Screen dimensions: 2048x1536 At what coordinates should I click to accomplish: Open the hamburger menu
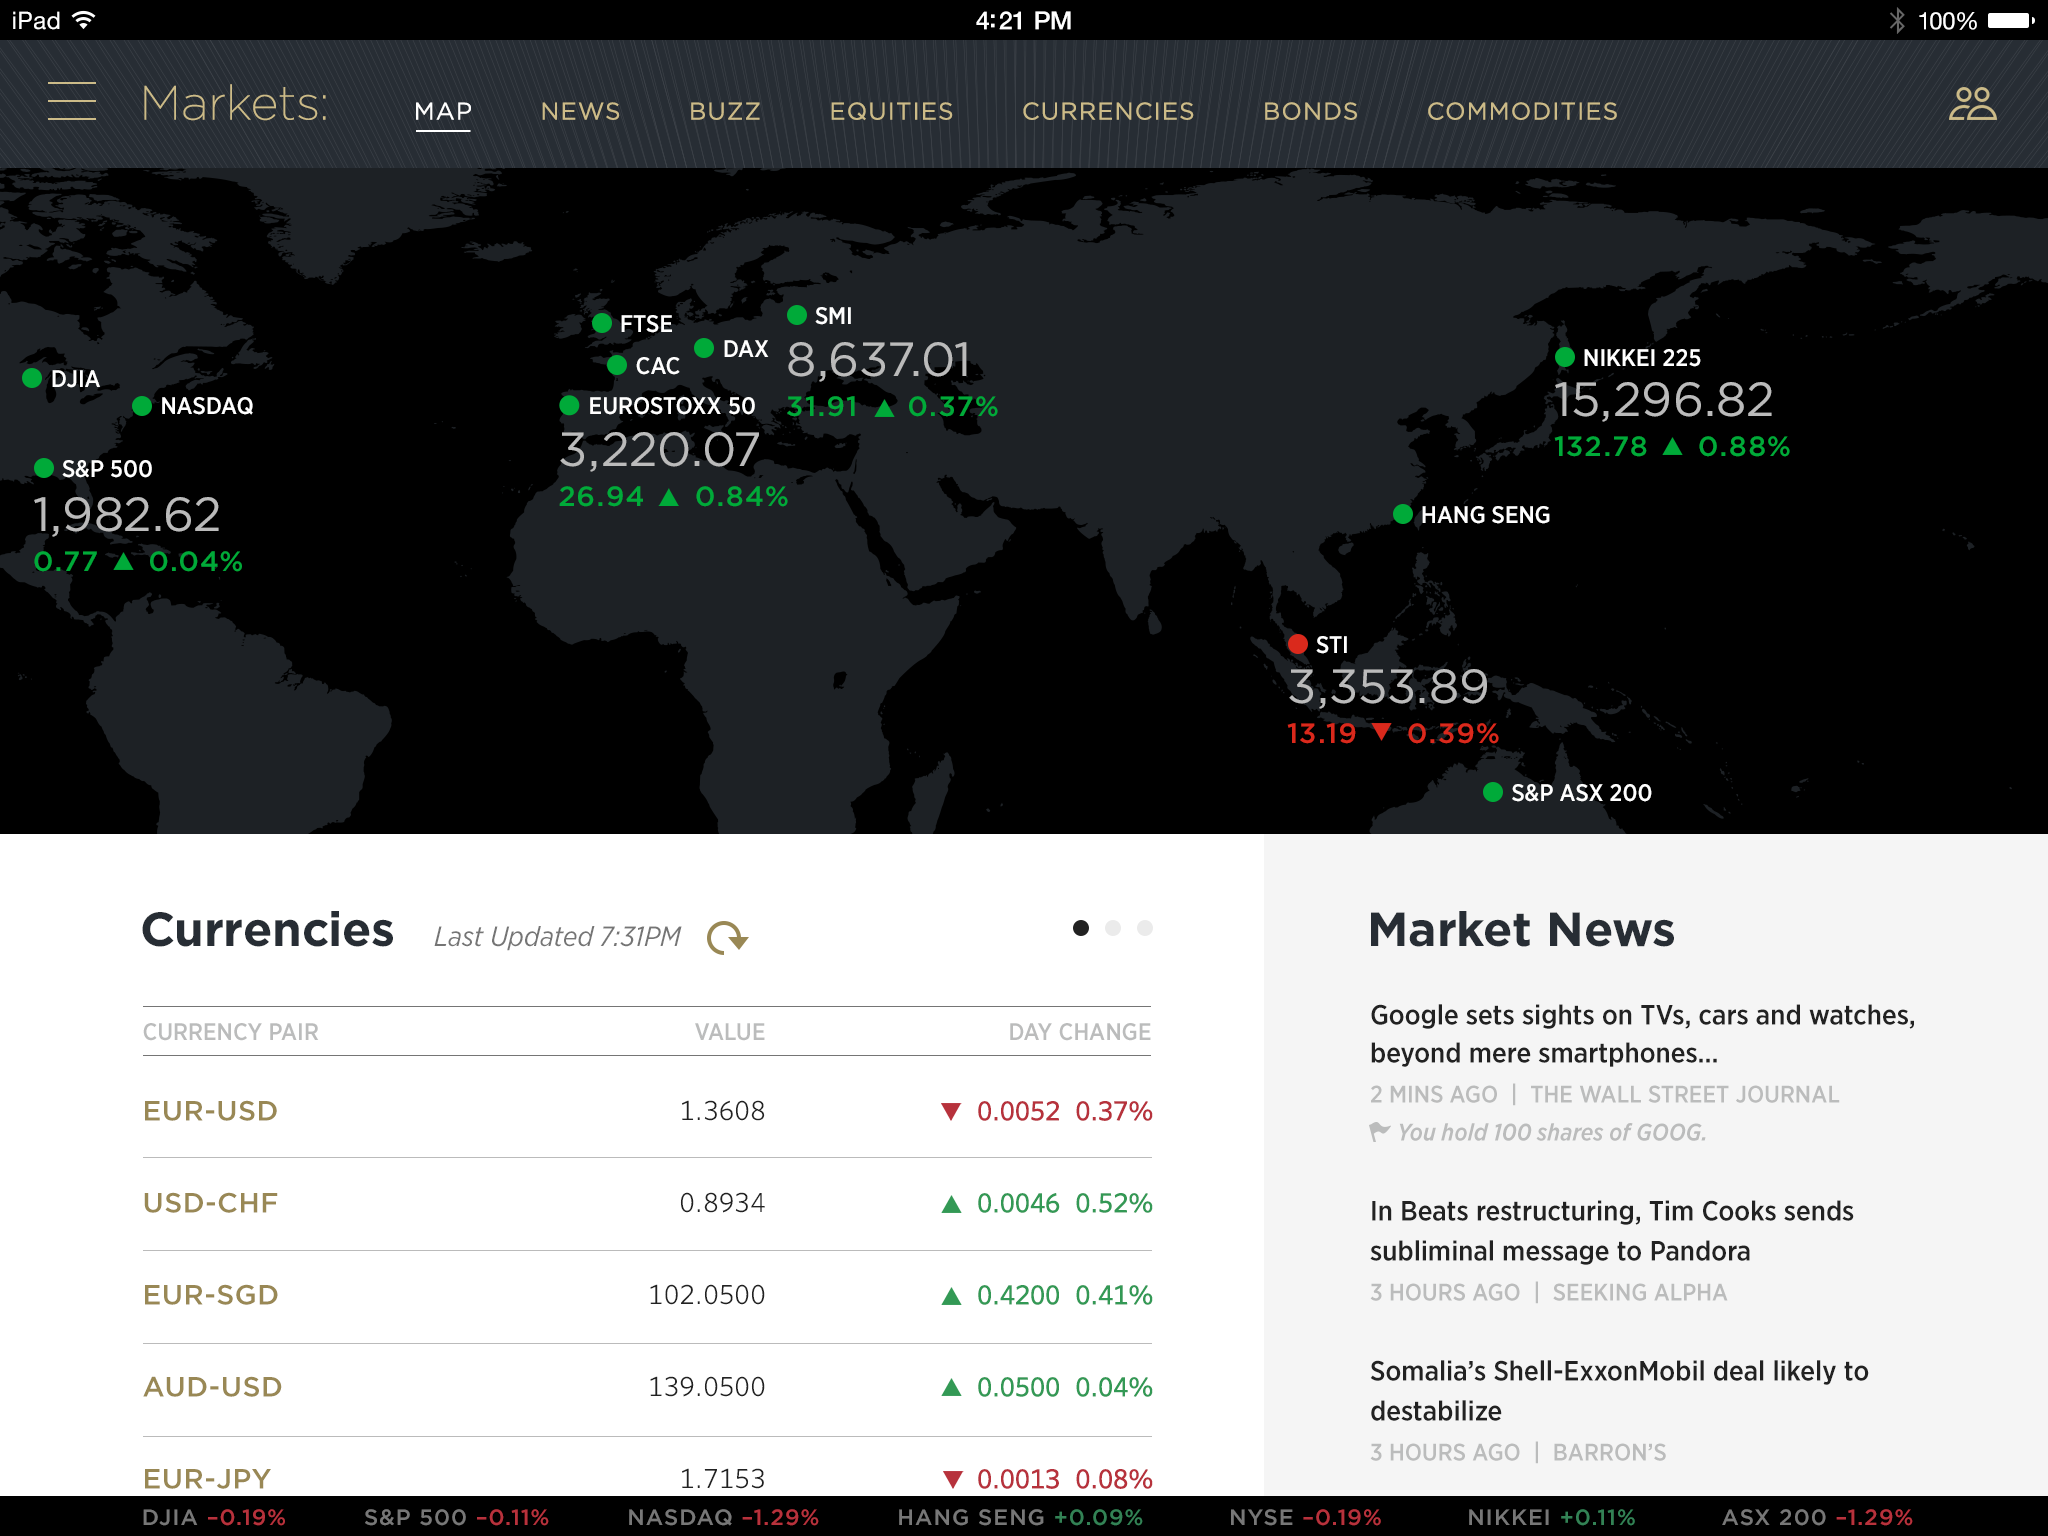tap(72, 102)
